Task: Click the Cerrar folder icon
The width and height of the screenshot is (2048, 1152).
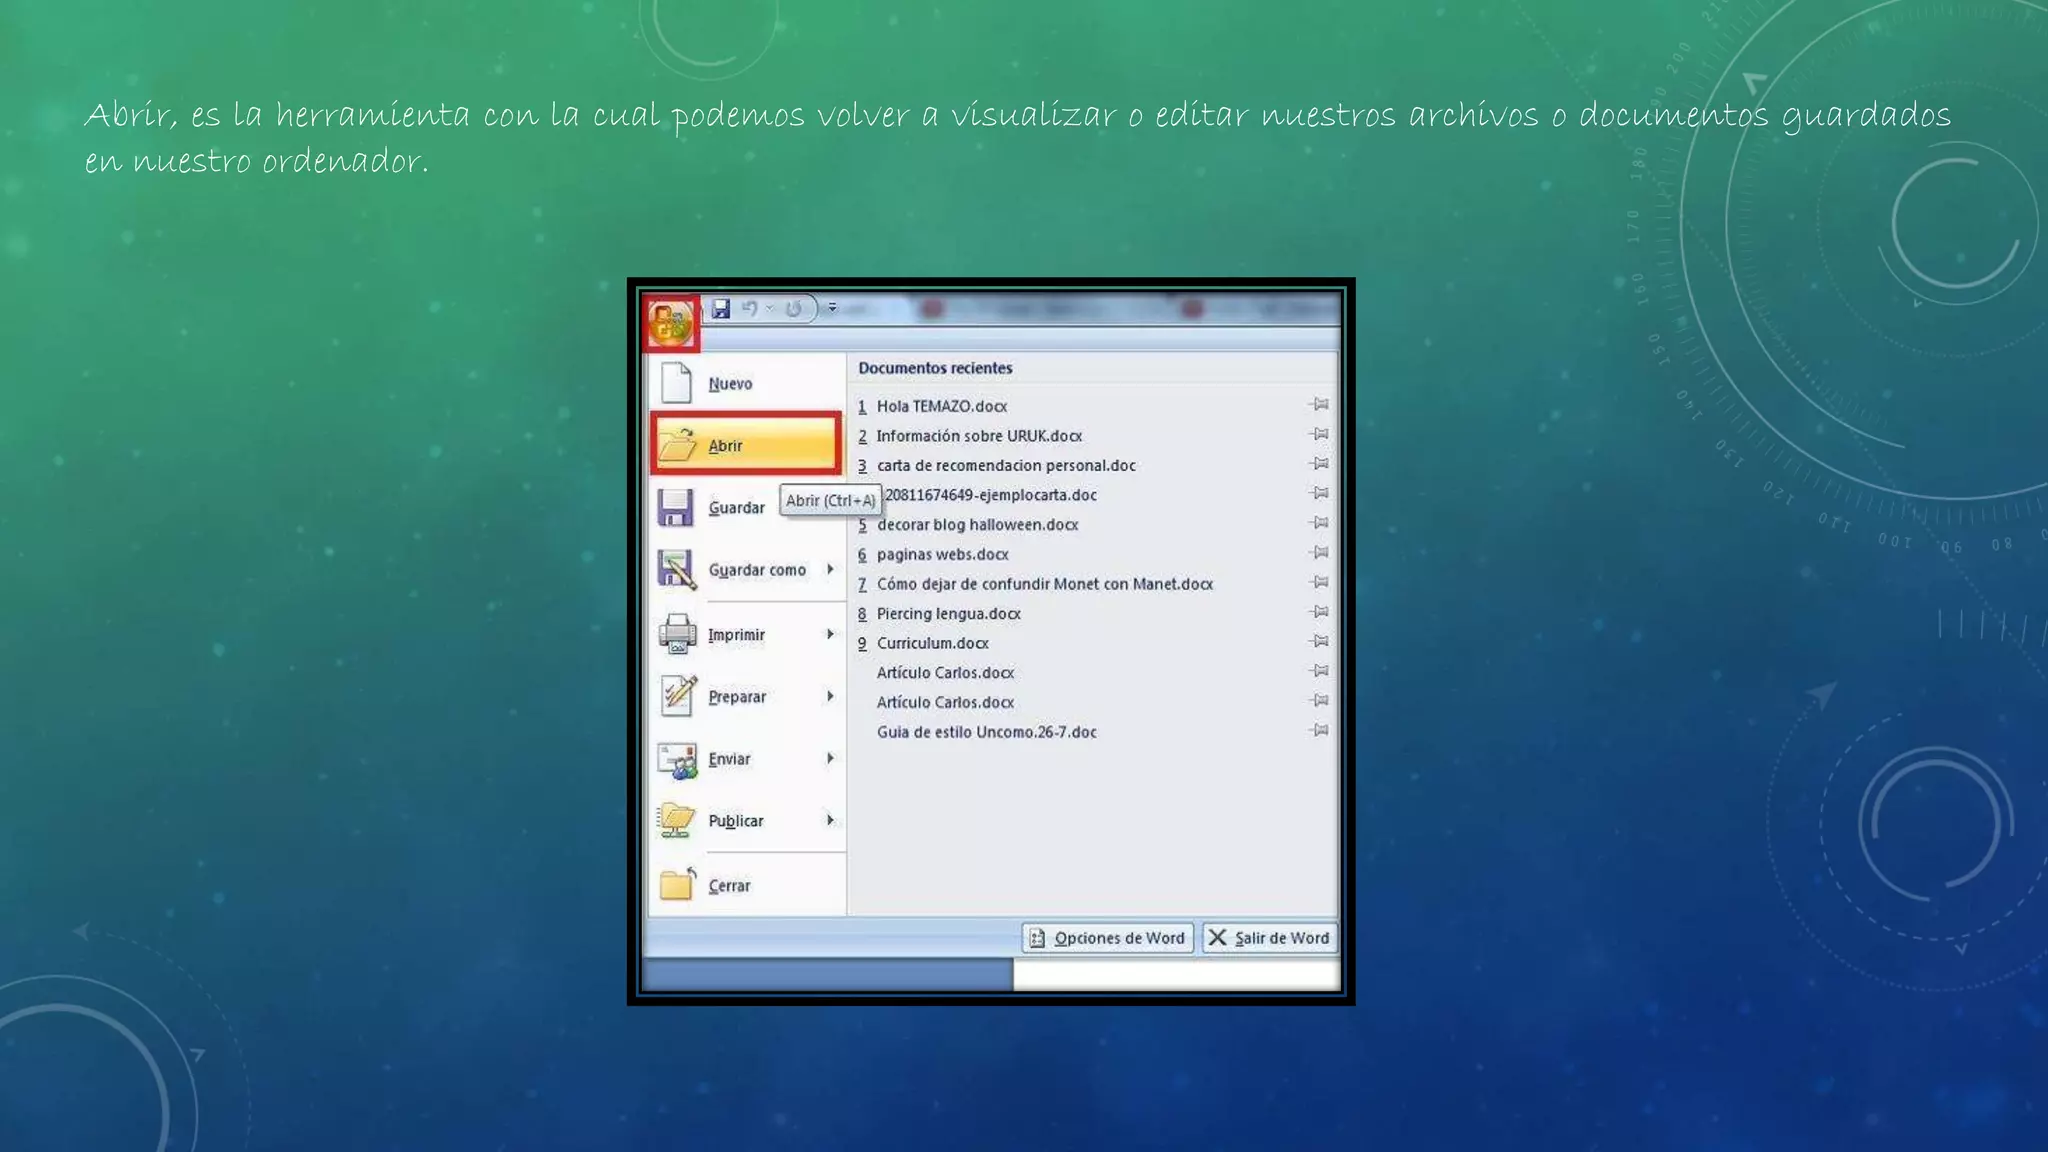Action: (678, 884)
